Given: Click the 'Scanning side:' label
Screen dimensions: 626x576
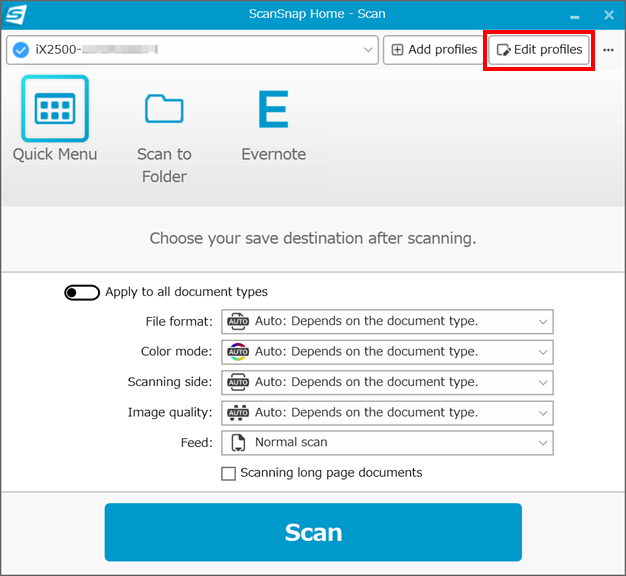Looking at the screenshot, I should (170, 382).
